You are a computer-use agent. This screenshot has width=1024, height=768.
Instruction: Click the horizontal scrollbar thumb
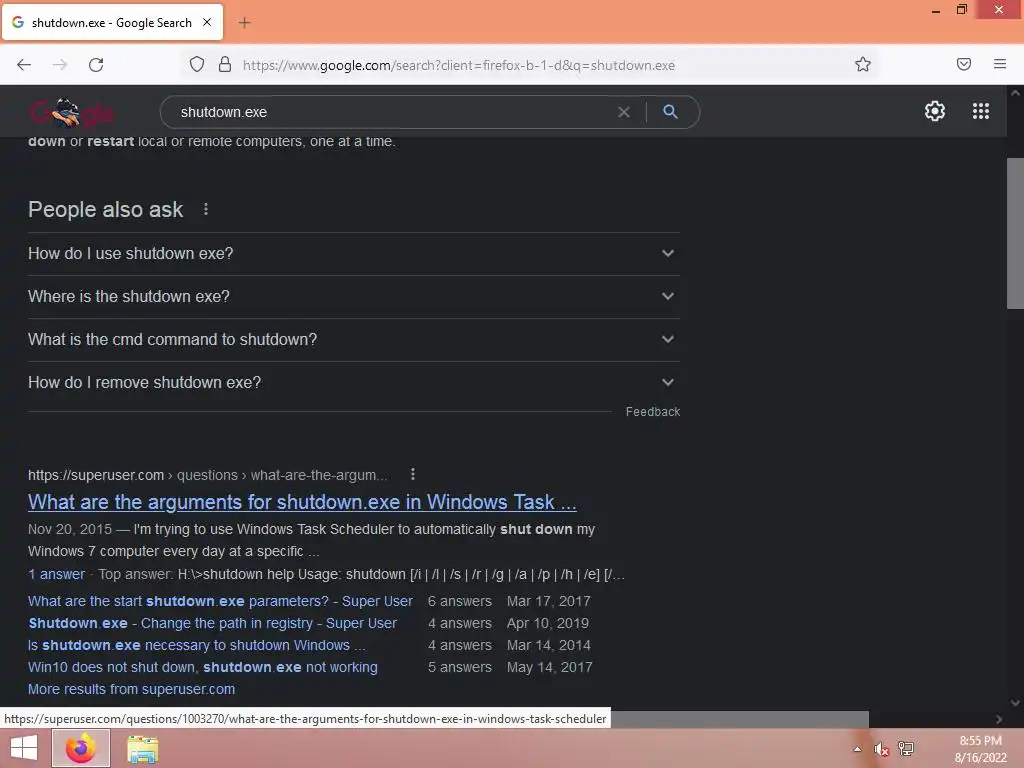[x=739, y=718]
